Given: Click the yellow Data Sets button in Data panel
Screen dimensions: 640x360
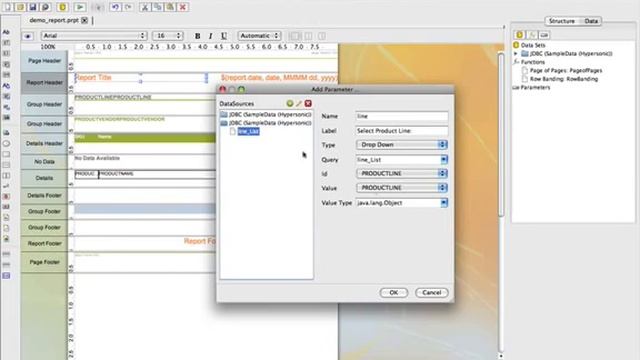Looking at the screenshot, I should (520, 35).
